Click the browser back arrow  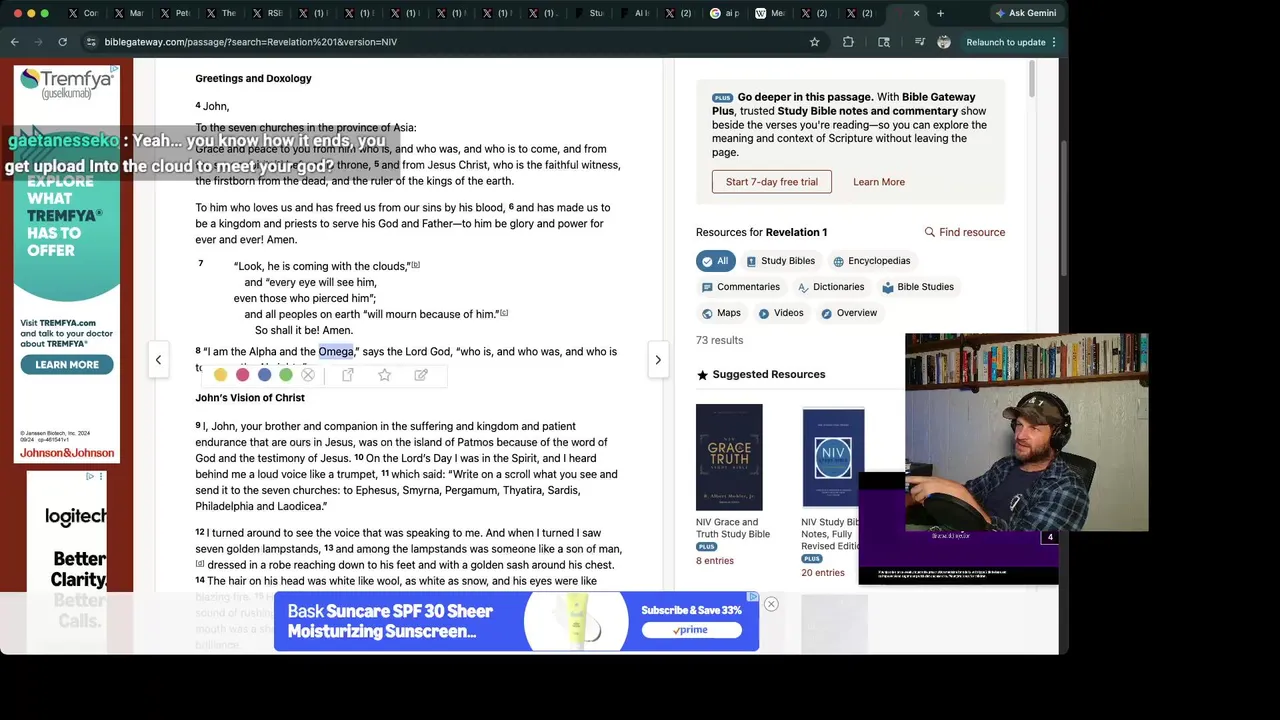[x=15, y=42]
